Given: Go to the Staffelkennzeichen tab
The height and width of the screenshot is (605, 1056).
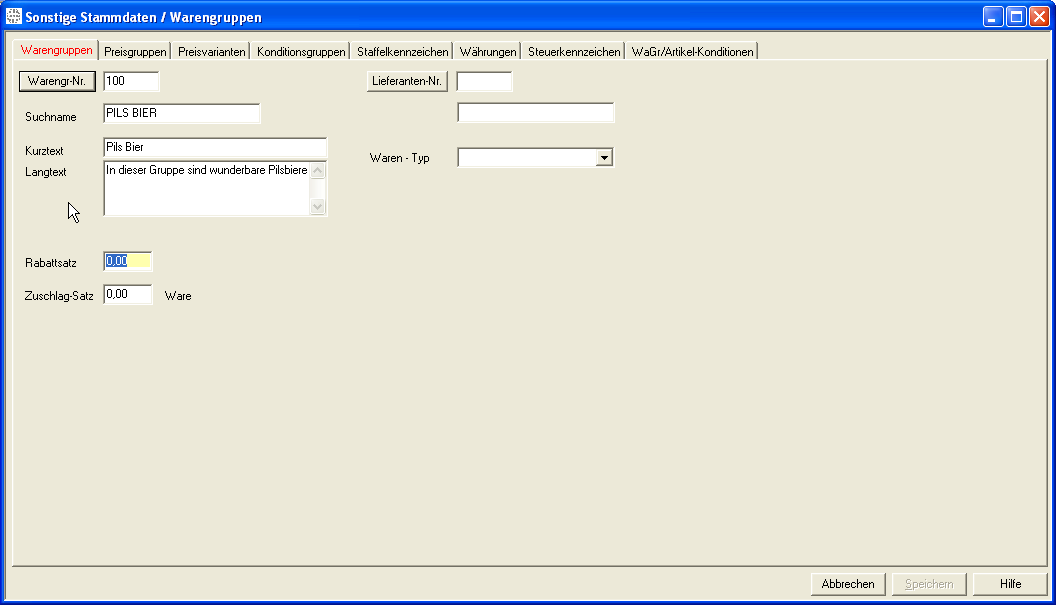Looking at the screenshot, I should pos(402,51).
